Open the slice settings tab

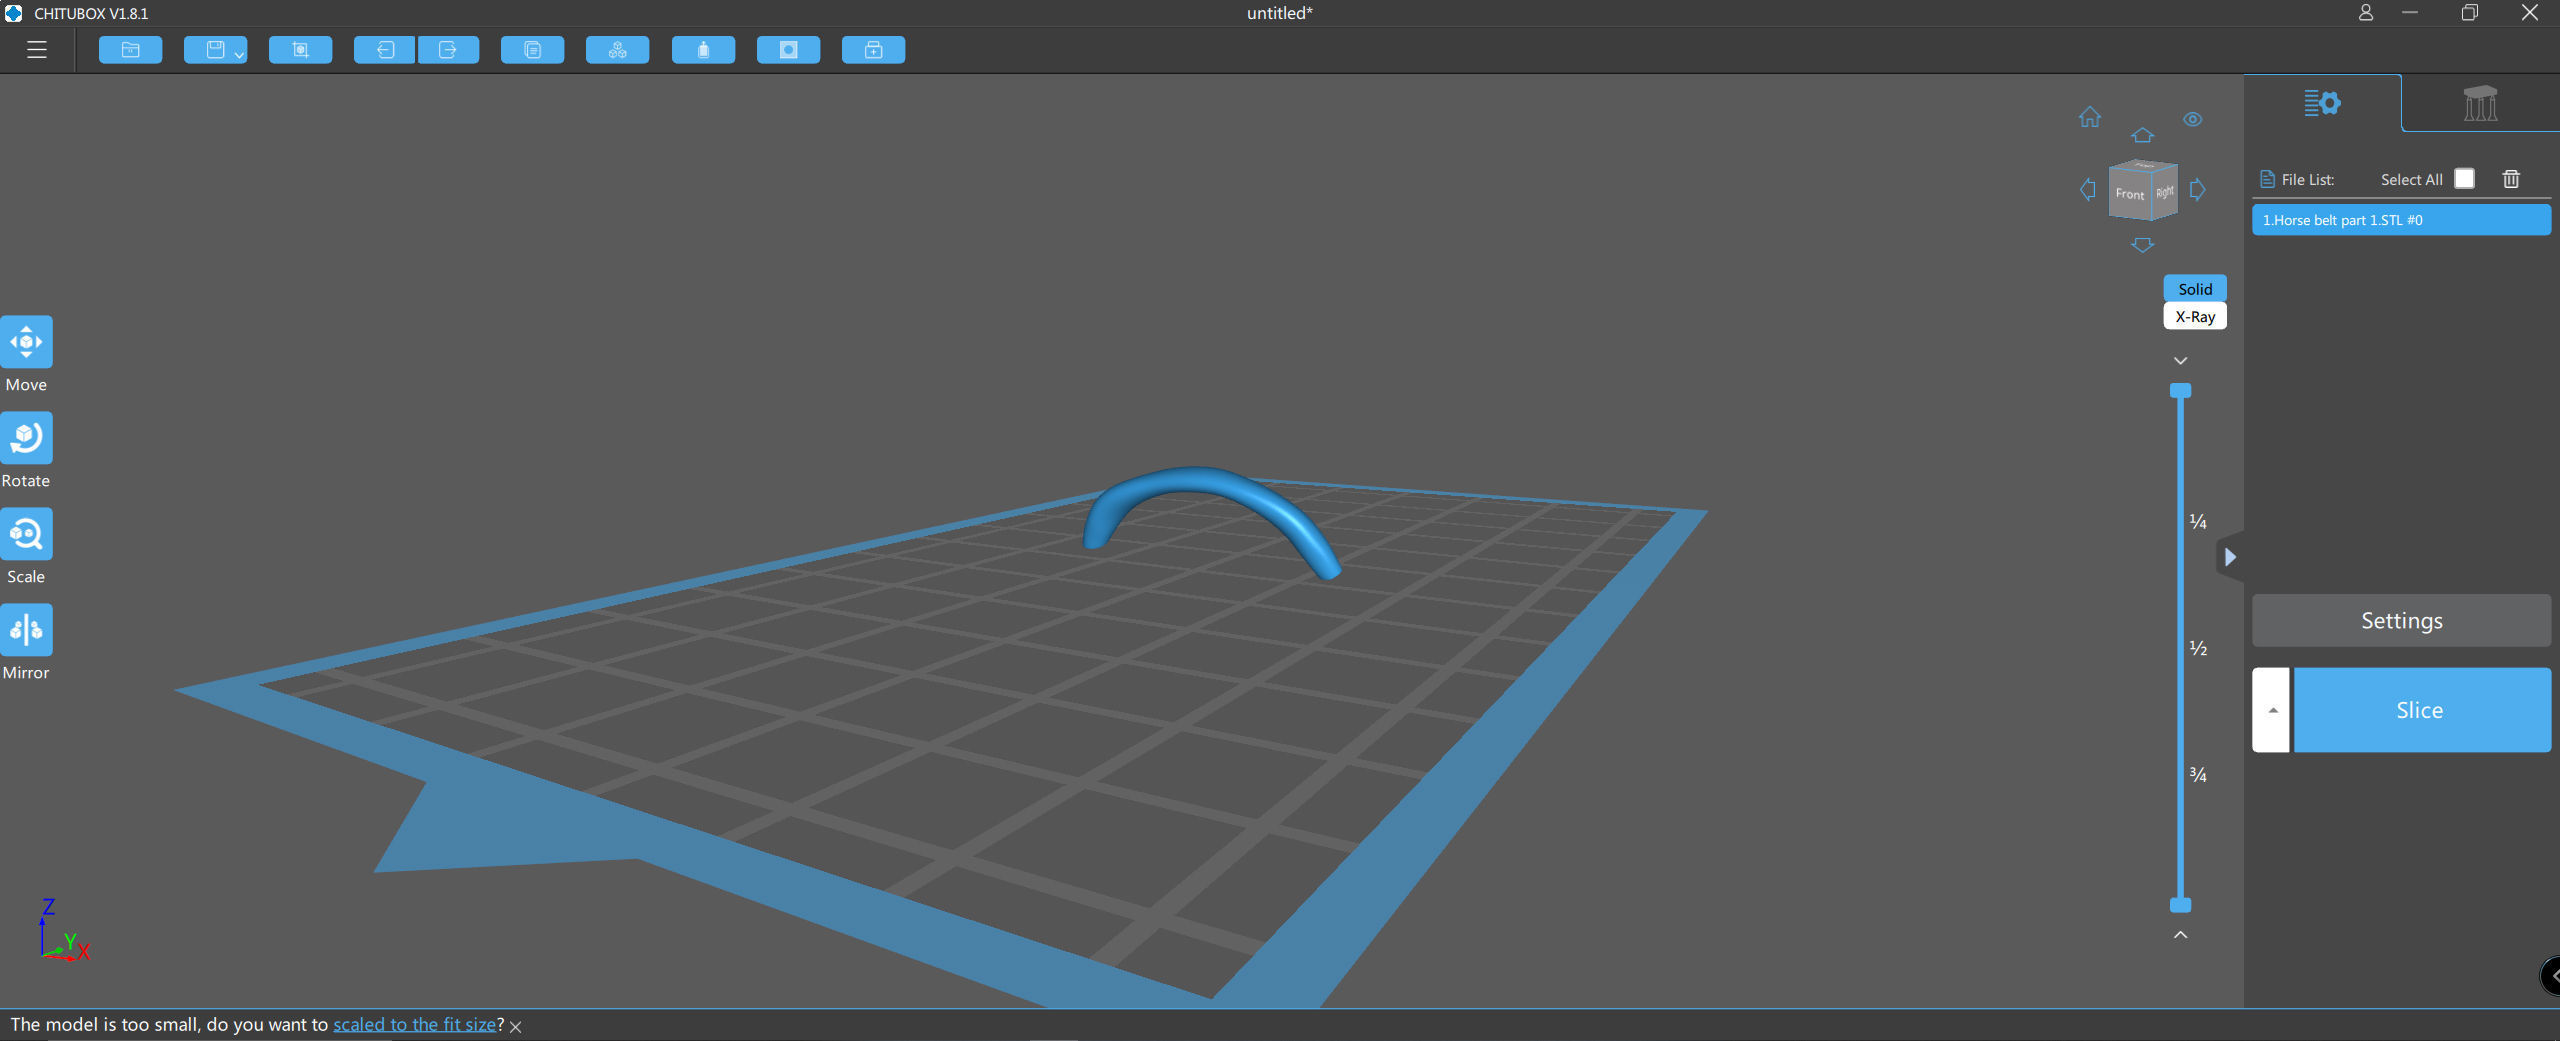coord(2322,103)
